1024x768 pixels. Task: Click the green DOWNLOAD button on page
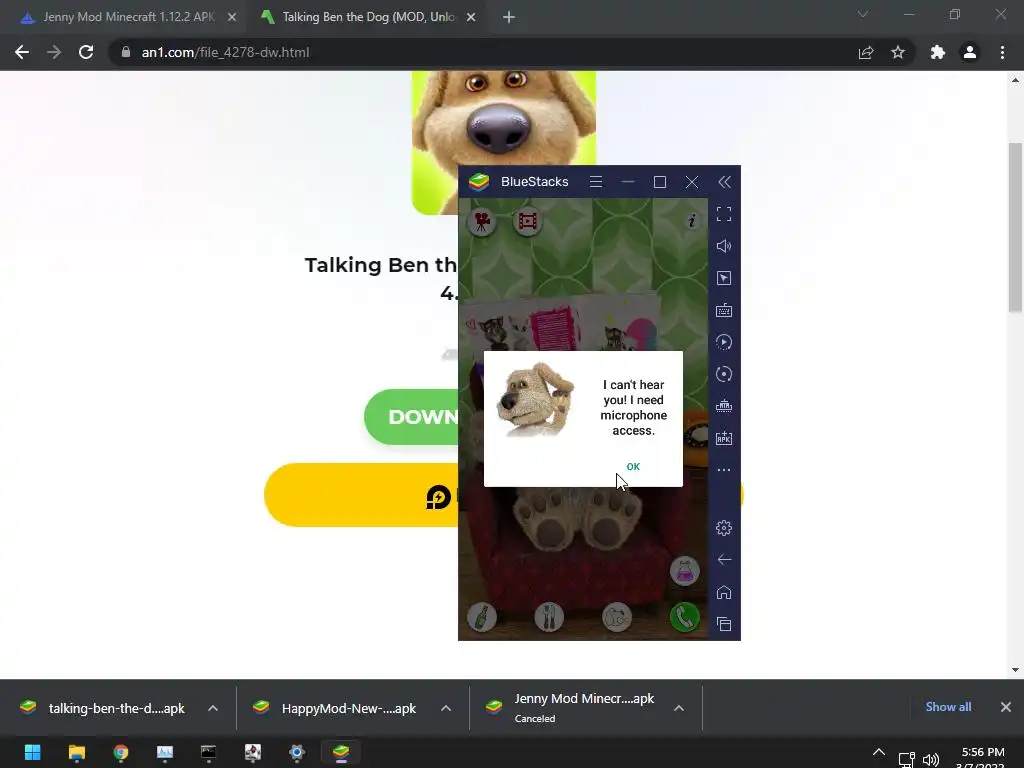click(x=411, y=417)
